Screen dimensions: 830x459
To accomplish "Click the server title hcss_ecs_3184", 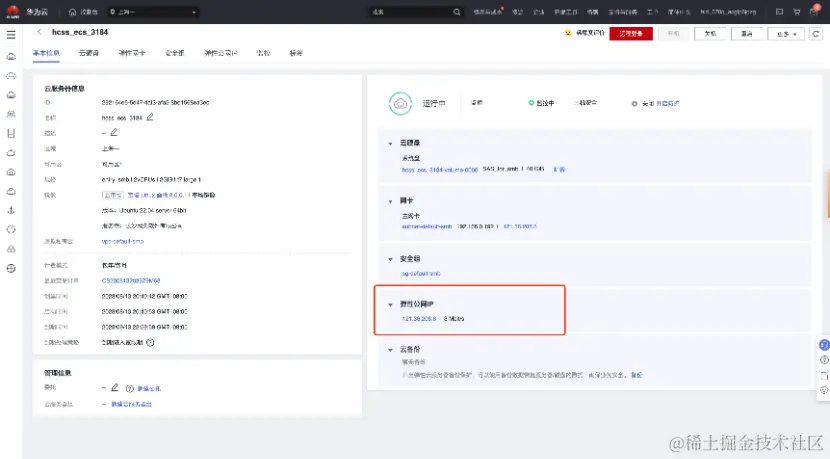I will coord(80,32).
